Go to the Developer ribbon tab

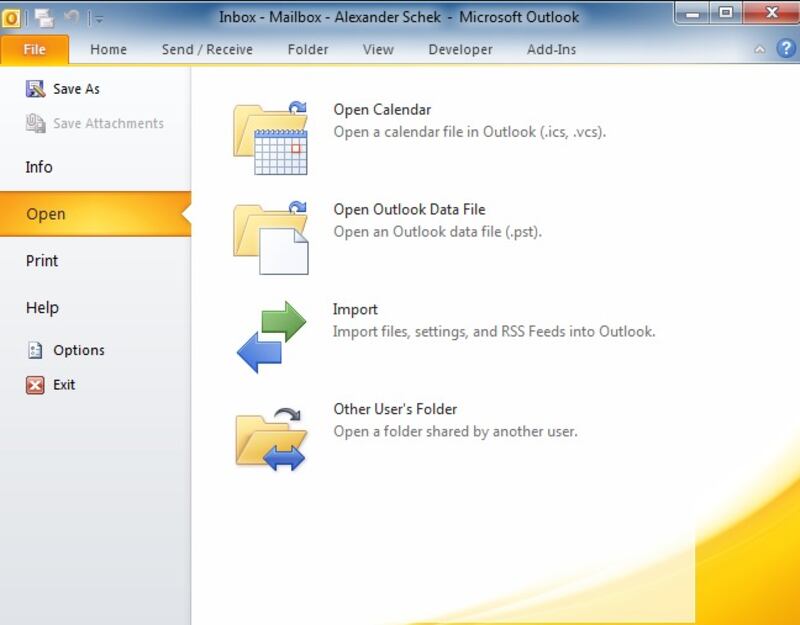(x=460, y=49)
